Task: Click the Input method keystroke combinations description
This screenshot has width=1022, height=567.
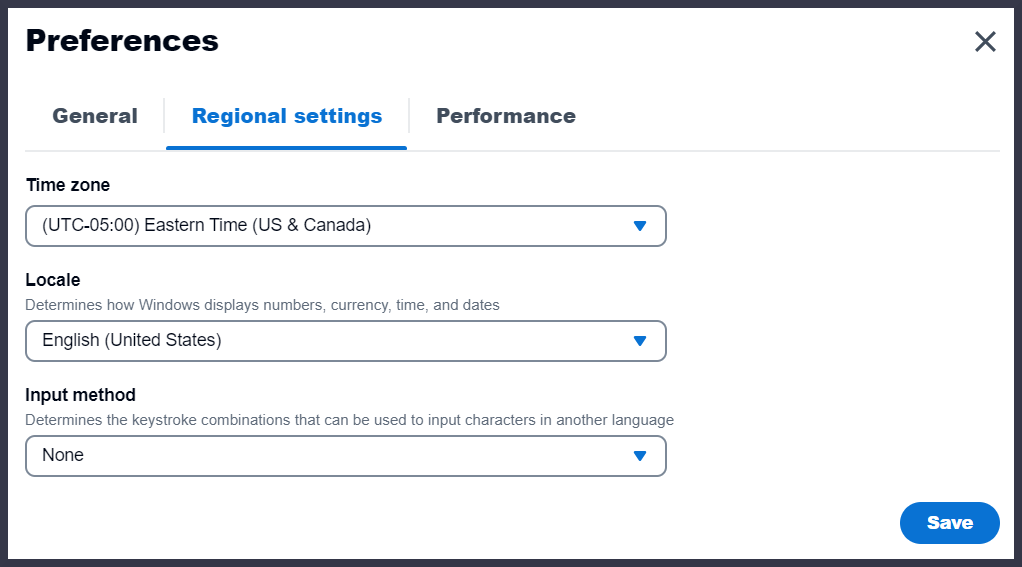Action: (349, 420)
